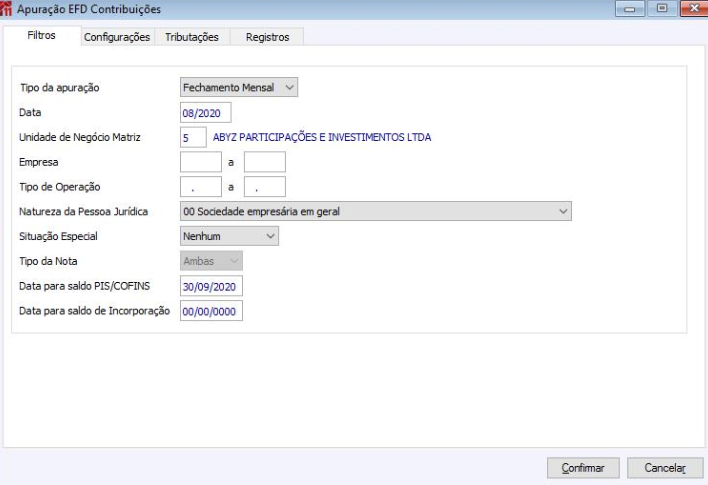The width and height of the screenshot is (708, 485).
Task: Maximize the Apuração EFD Contribuições window
Action: [x=661, y=9]
